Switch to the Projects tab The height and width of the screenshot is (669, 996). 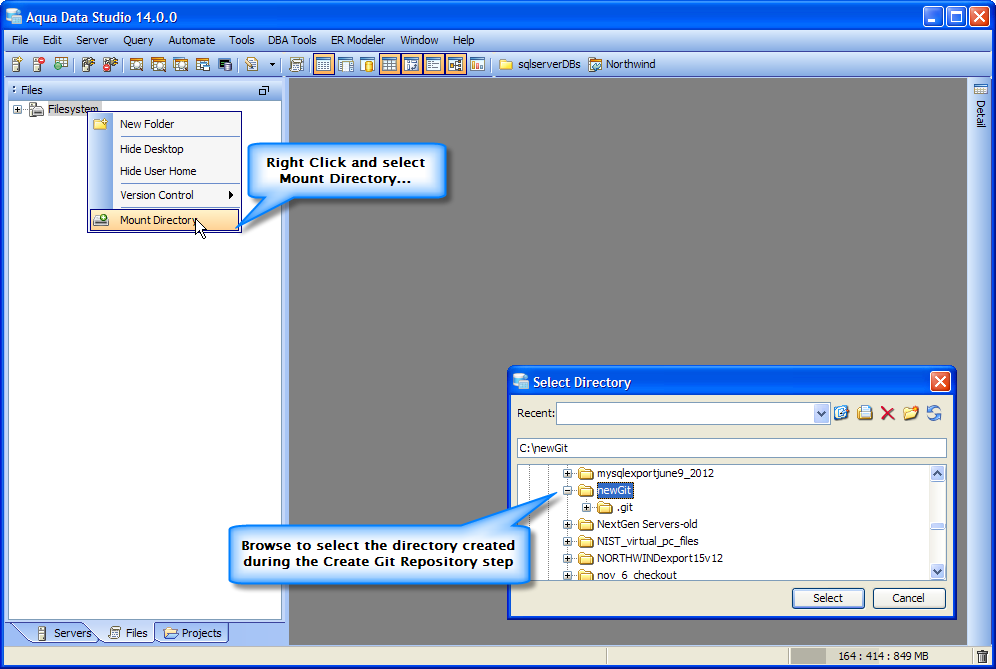[192, 633]
